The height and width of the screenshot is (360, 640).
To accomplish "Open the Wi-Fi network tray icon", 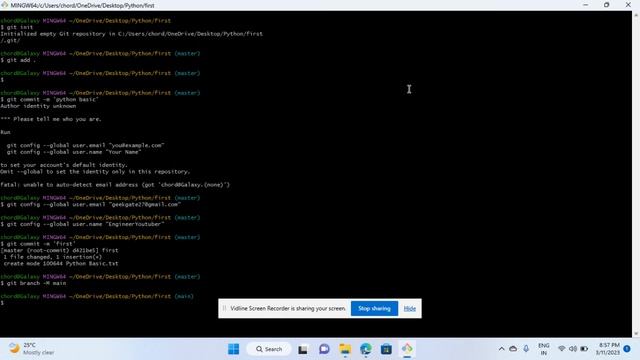I will (562, 349).
